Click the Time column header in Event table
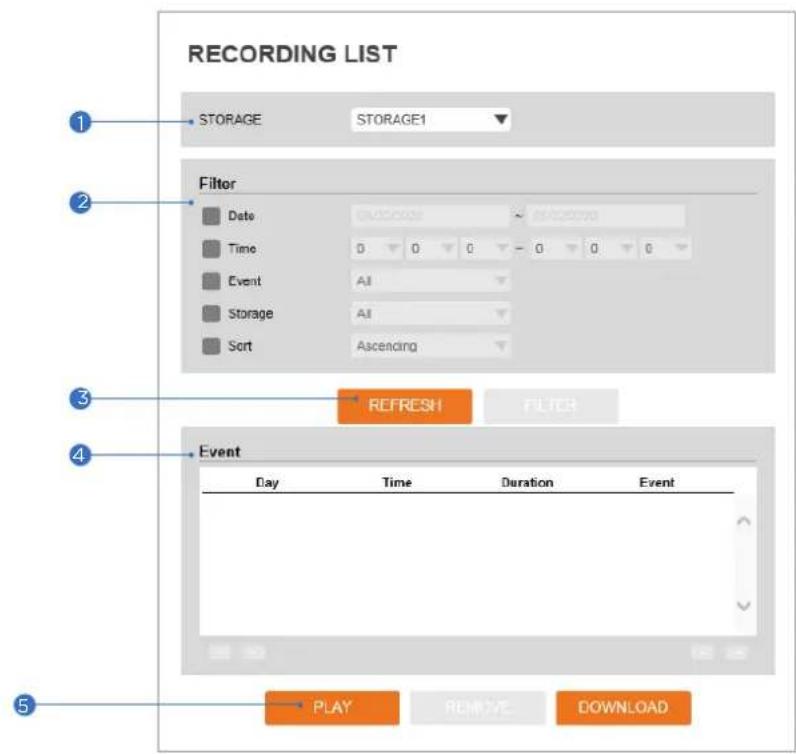This screenshot has width=796, height=754. click(x=397, y=482)
